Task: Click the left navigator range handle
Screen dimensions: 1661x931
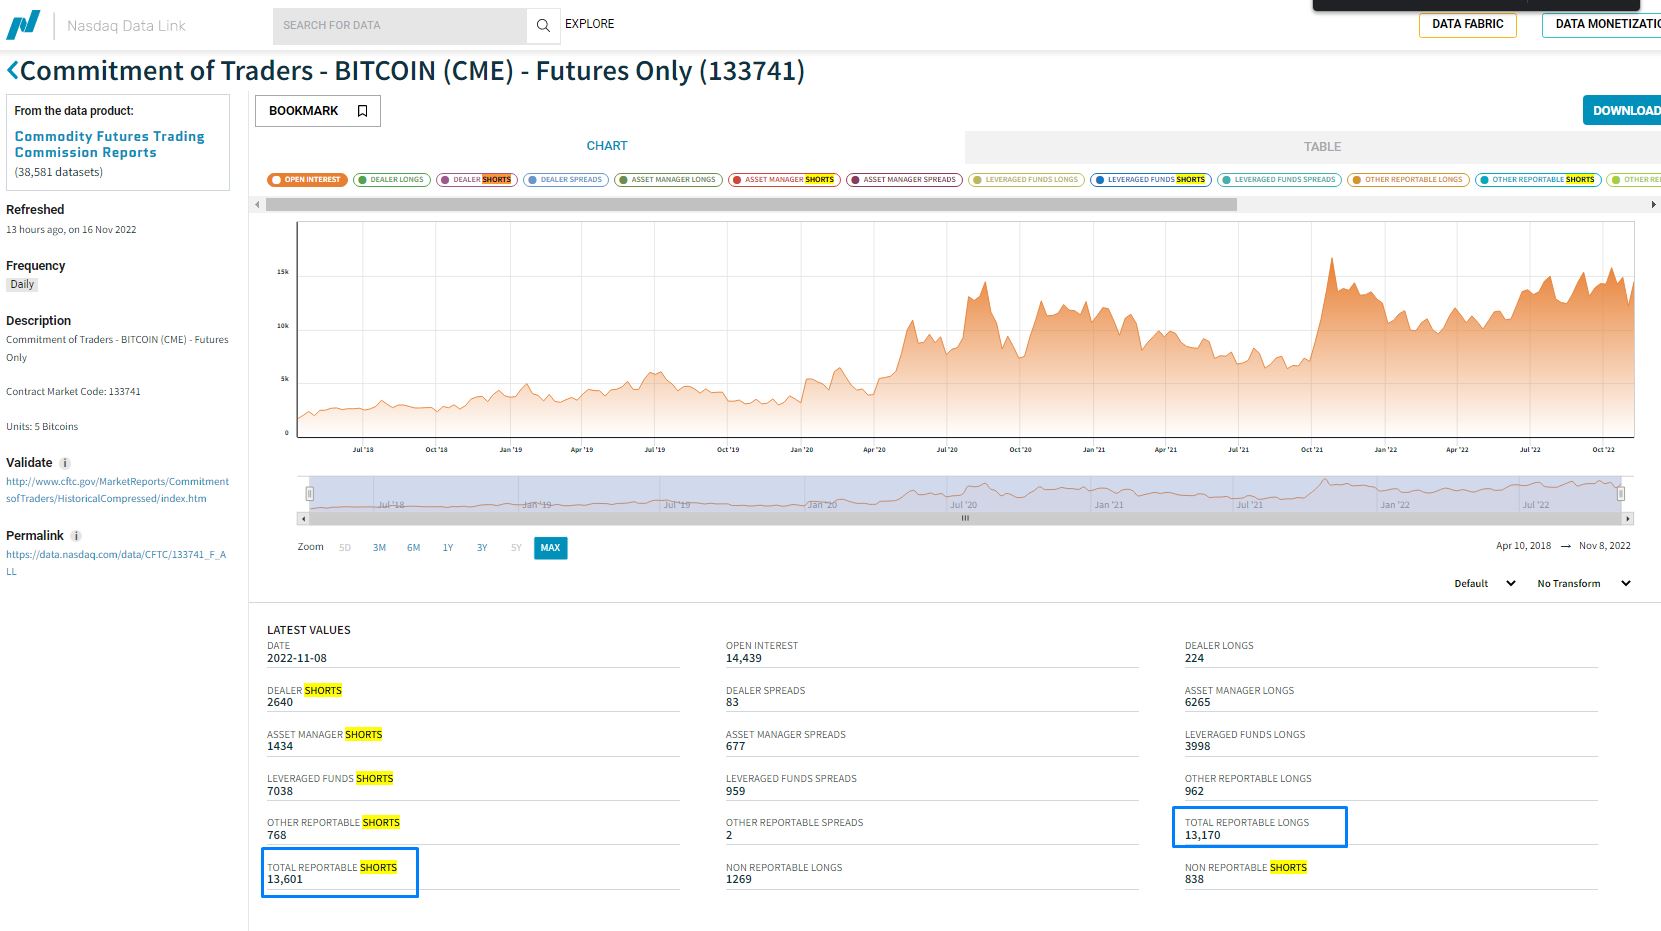Action: click(x=310, y=493)
